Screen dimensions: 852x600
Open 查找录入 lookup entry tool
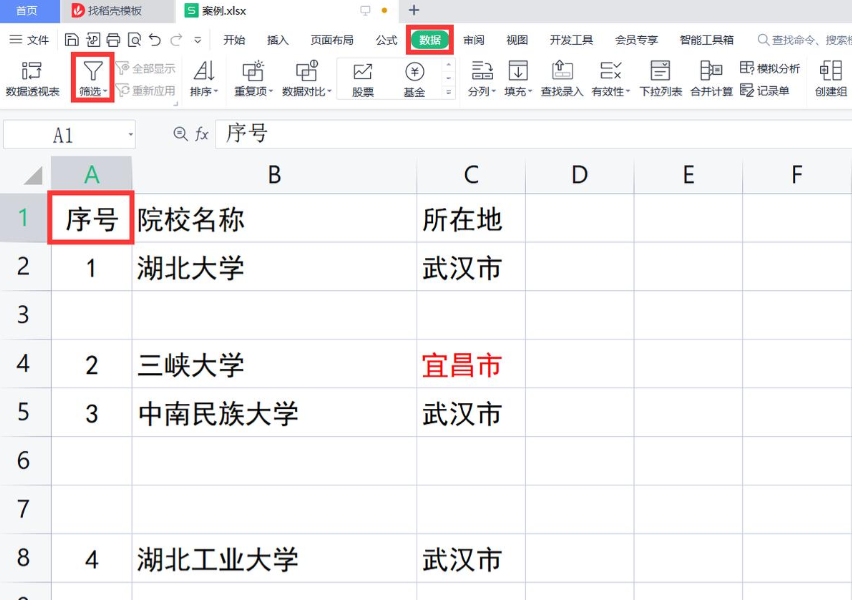[562, 79]
